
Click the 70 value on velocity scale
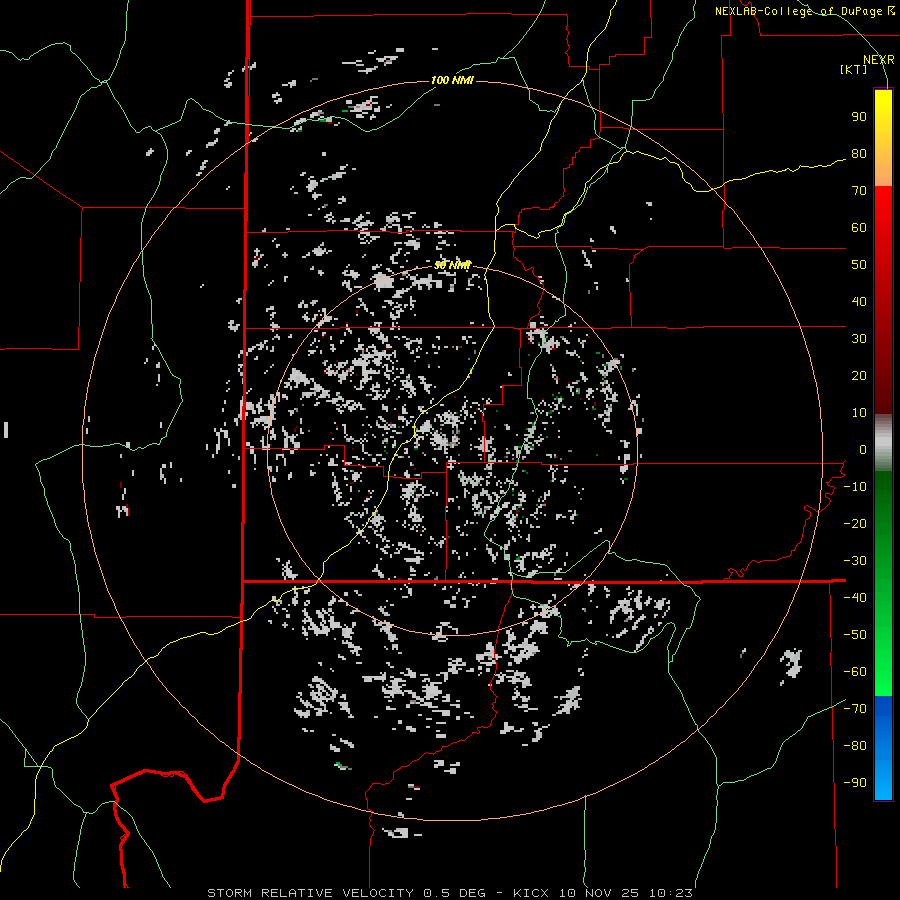click(859, 191)
